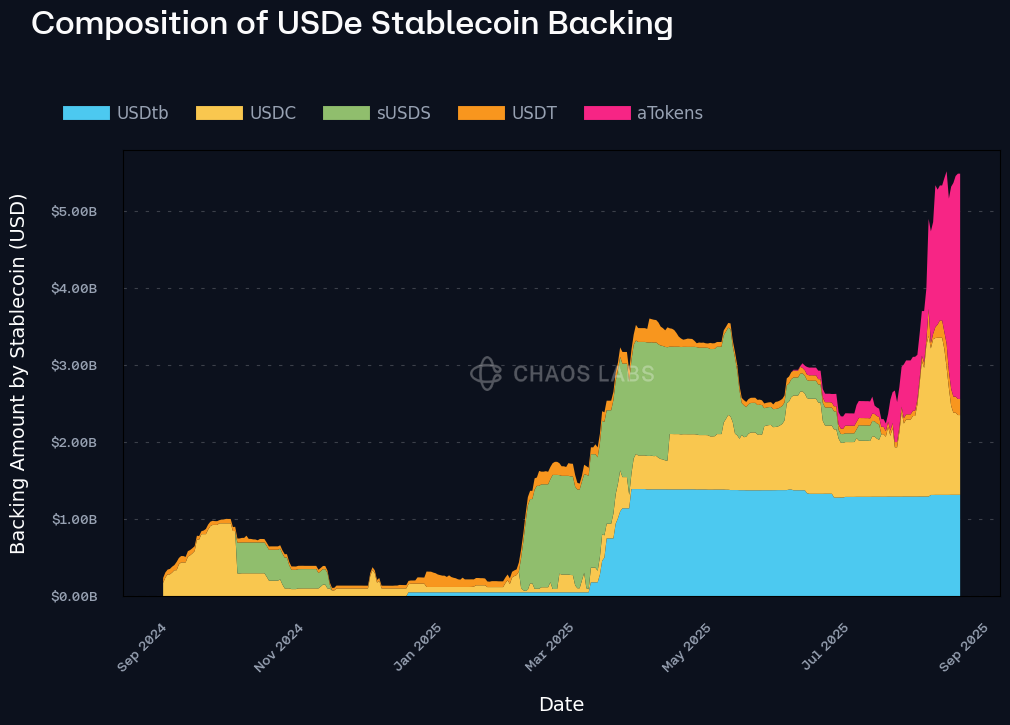Viewport: 1010px width, 725px height.
Task: Click the CHAOS LABS watermark text
Action: [x=584, y=374]
